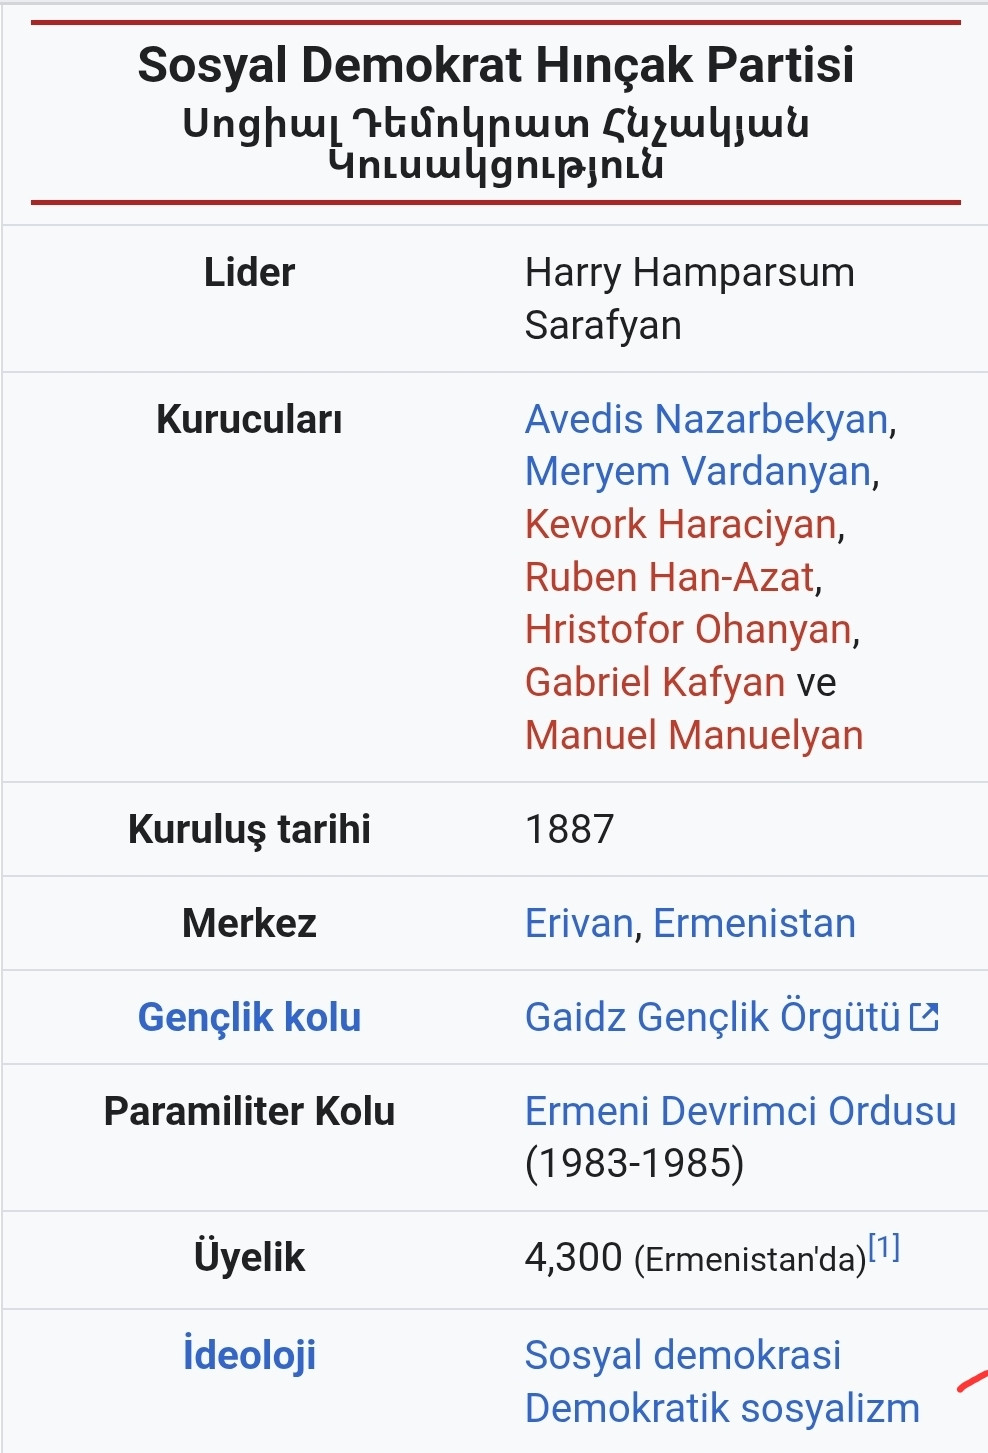988x1453 pixels.
Task: Click the red Kevork Haraciyan link
Action: coord(681,524)
